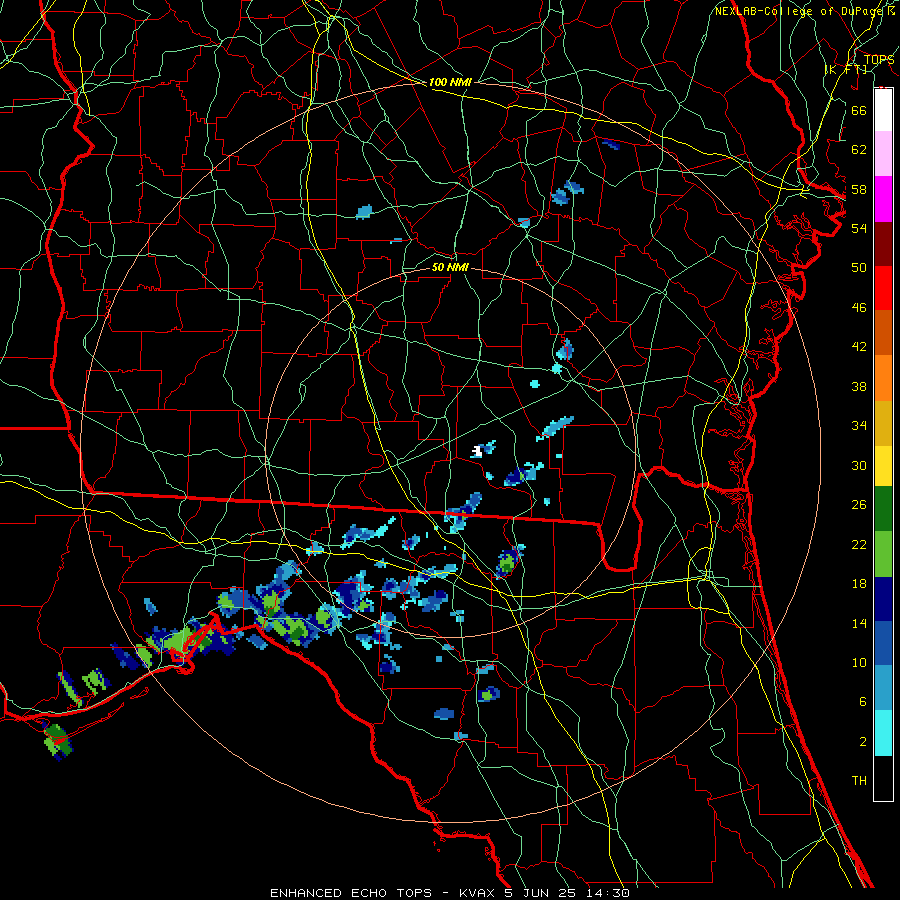900x900 pixels.
Task: Click the 'KVAX' station identifier text
Action: click(x=478, y=893)
